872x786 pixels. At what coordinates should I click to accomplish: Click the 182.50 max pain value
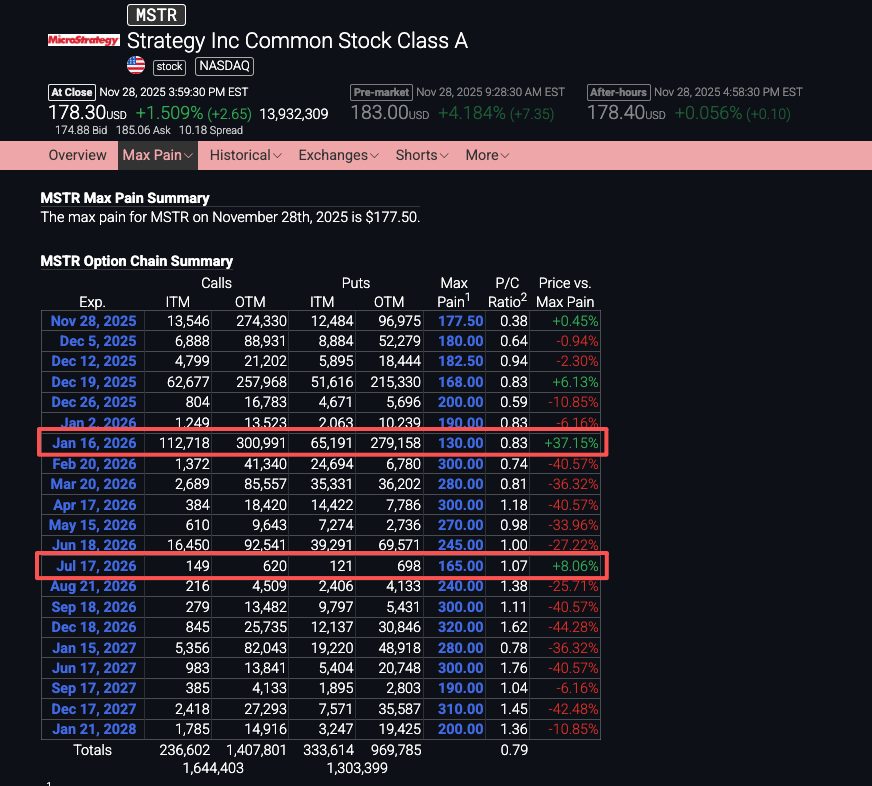point(460,361)
